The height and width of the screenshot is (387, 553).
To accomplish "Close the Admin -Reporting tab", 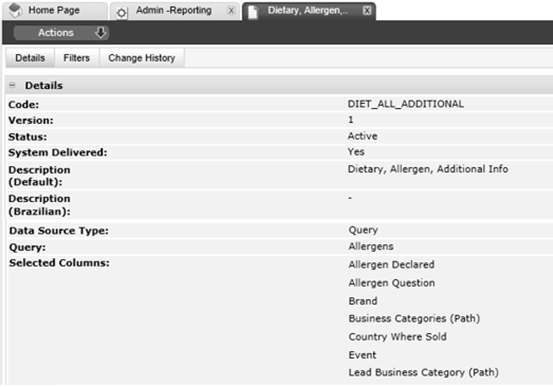I will [x=231, y=11].
